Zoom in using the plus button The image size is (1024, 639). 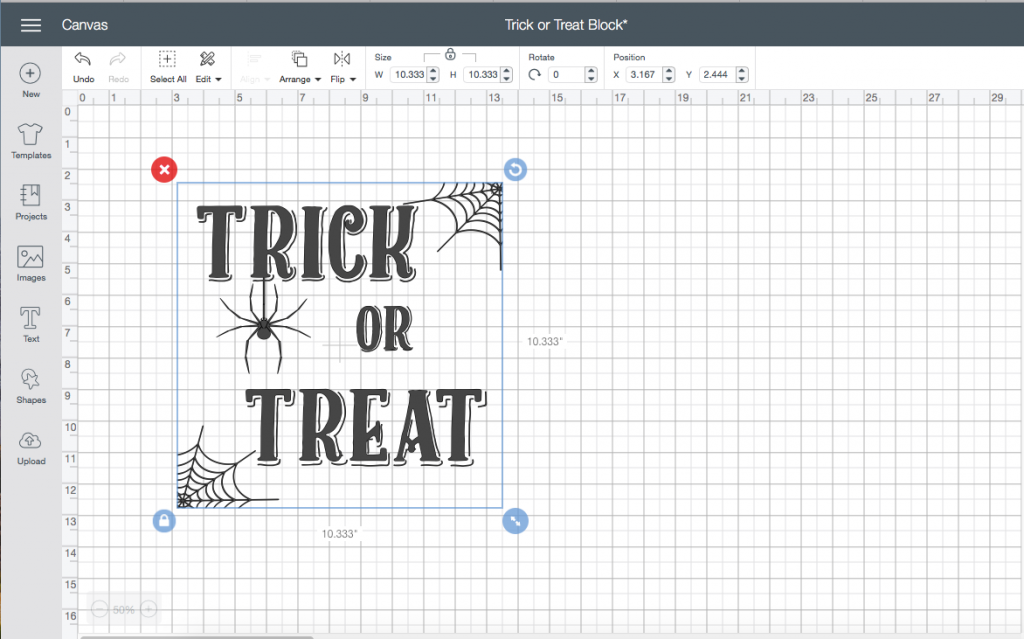tap(148, 608)
